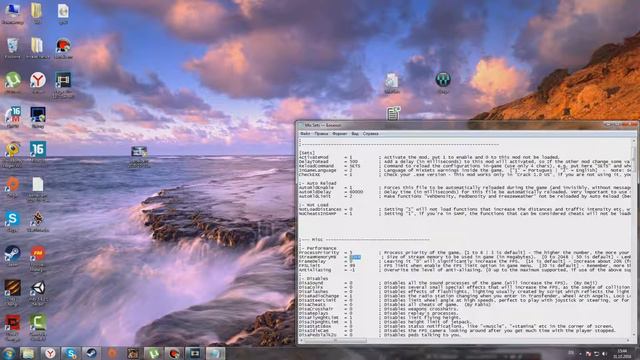This screenshot has height=360, width=640.
Task: Launch Steam from the desktop shortcut
Action: coord(13,255)
